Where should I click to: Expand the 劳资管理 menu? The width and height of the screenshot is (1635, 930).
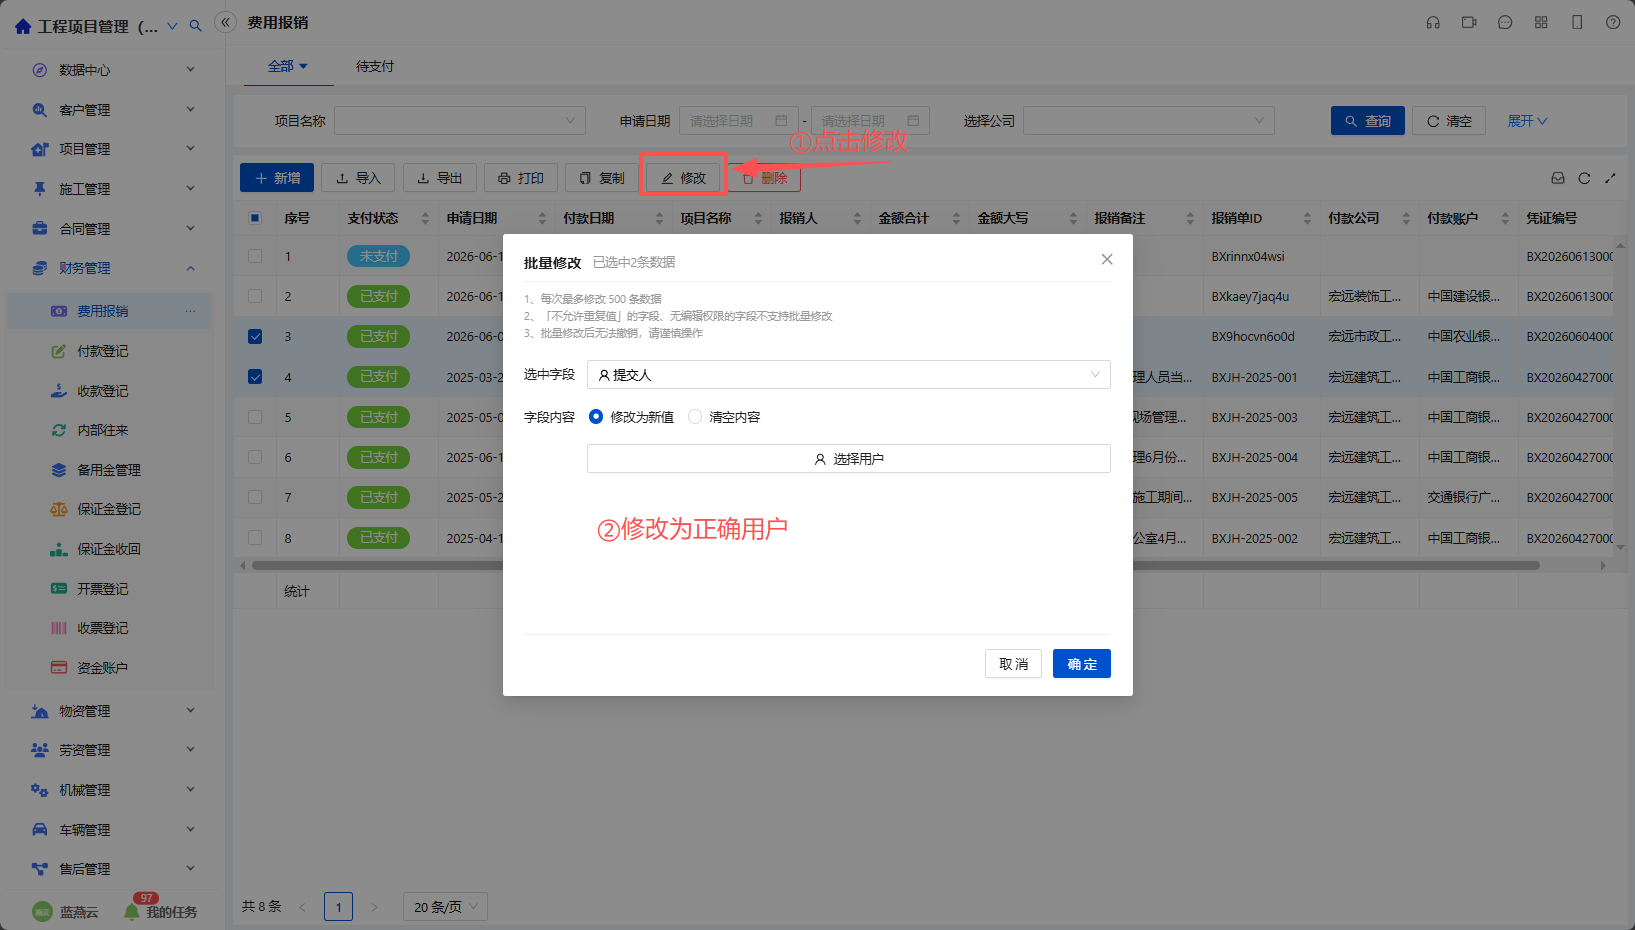pos(113,750)
